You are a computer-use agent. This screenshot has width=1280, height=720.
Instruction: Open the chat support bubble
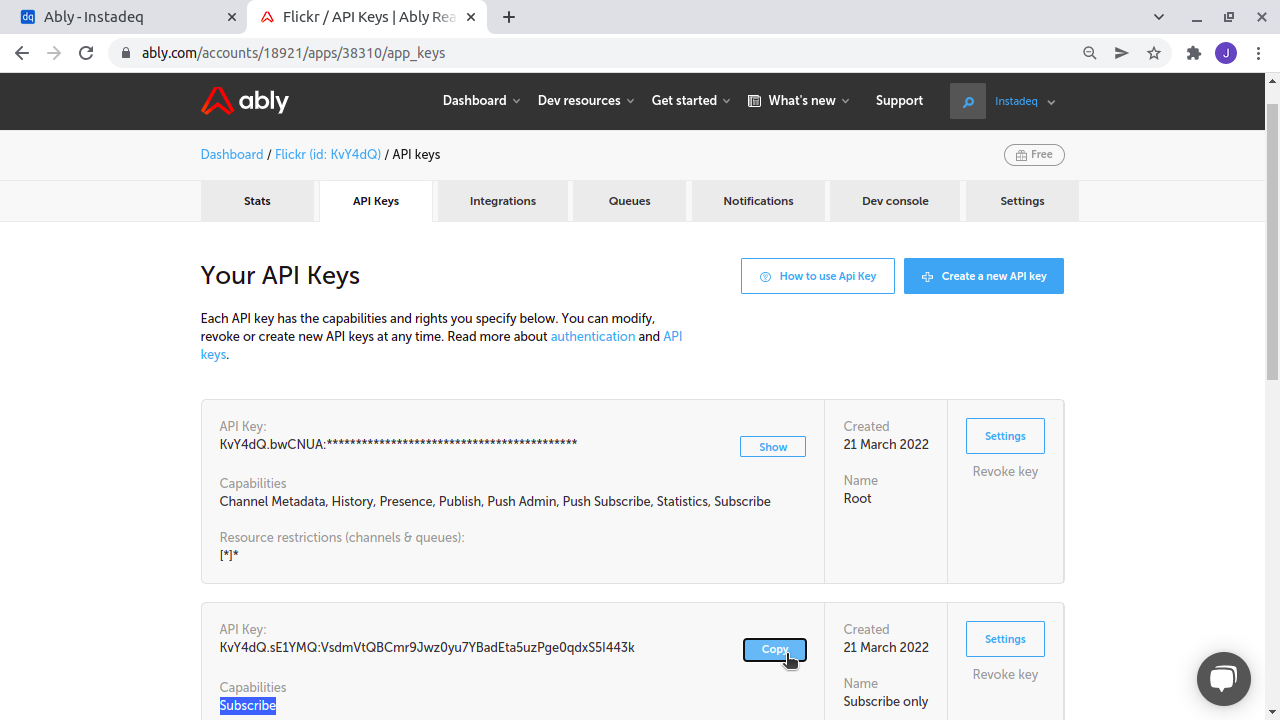[1223, 679]
